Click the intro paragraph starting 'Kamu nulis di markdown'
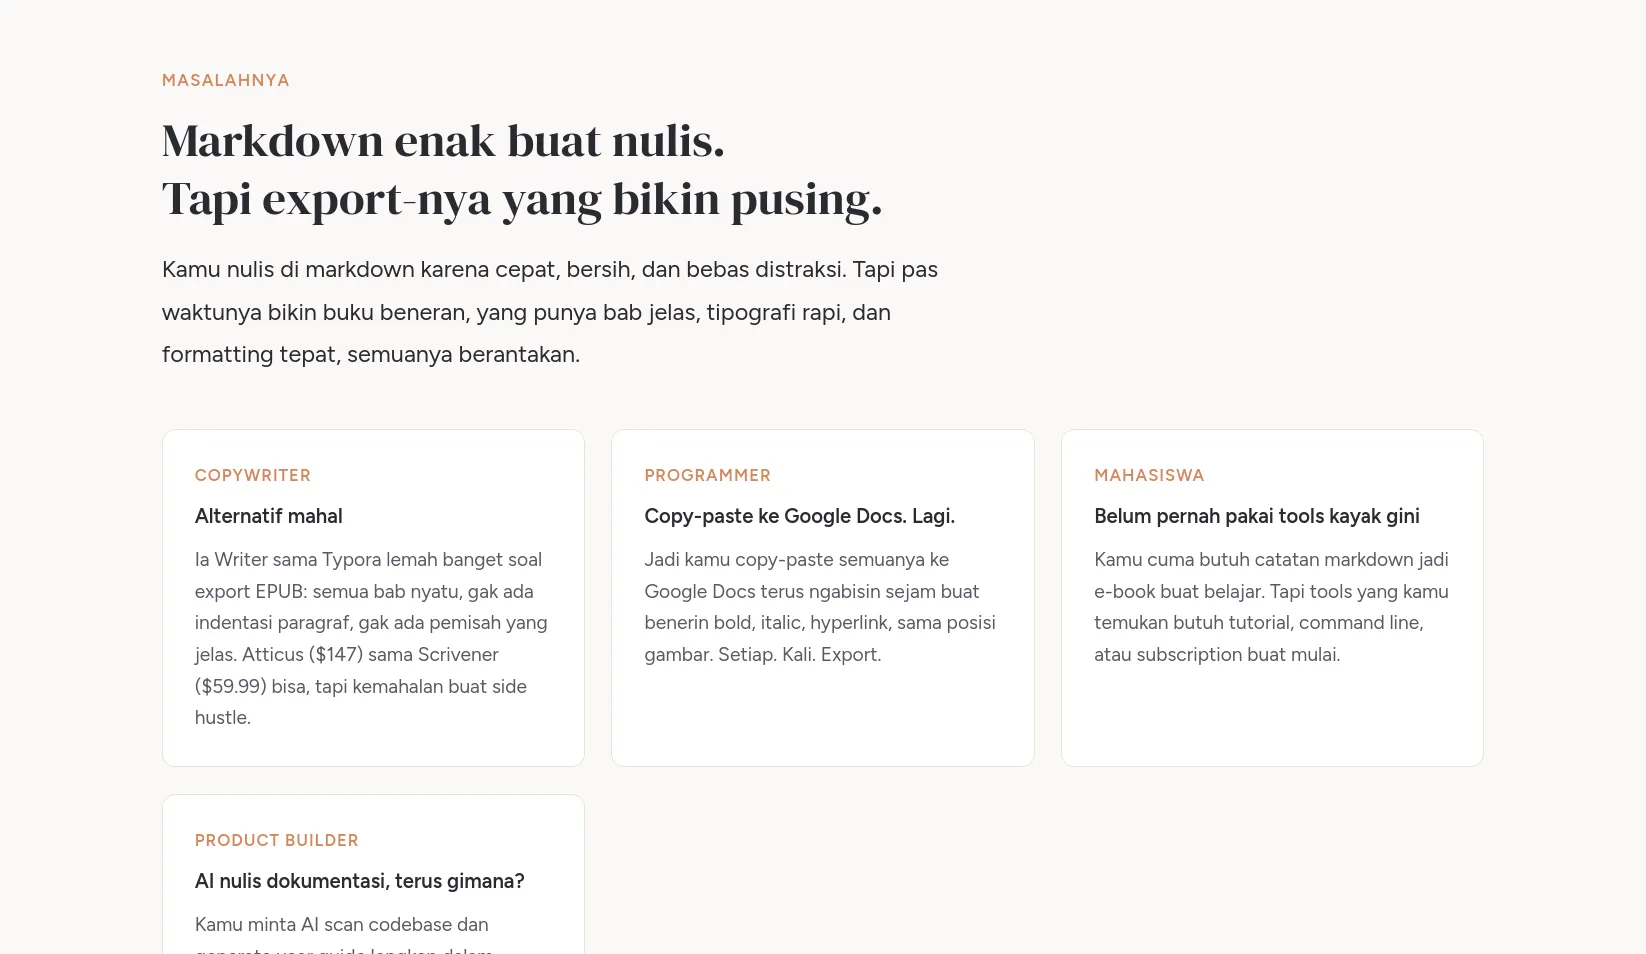Screen dimensions: 1646x954 (x=550, y=312)
